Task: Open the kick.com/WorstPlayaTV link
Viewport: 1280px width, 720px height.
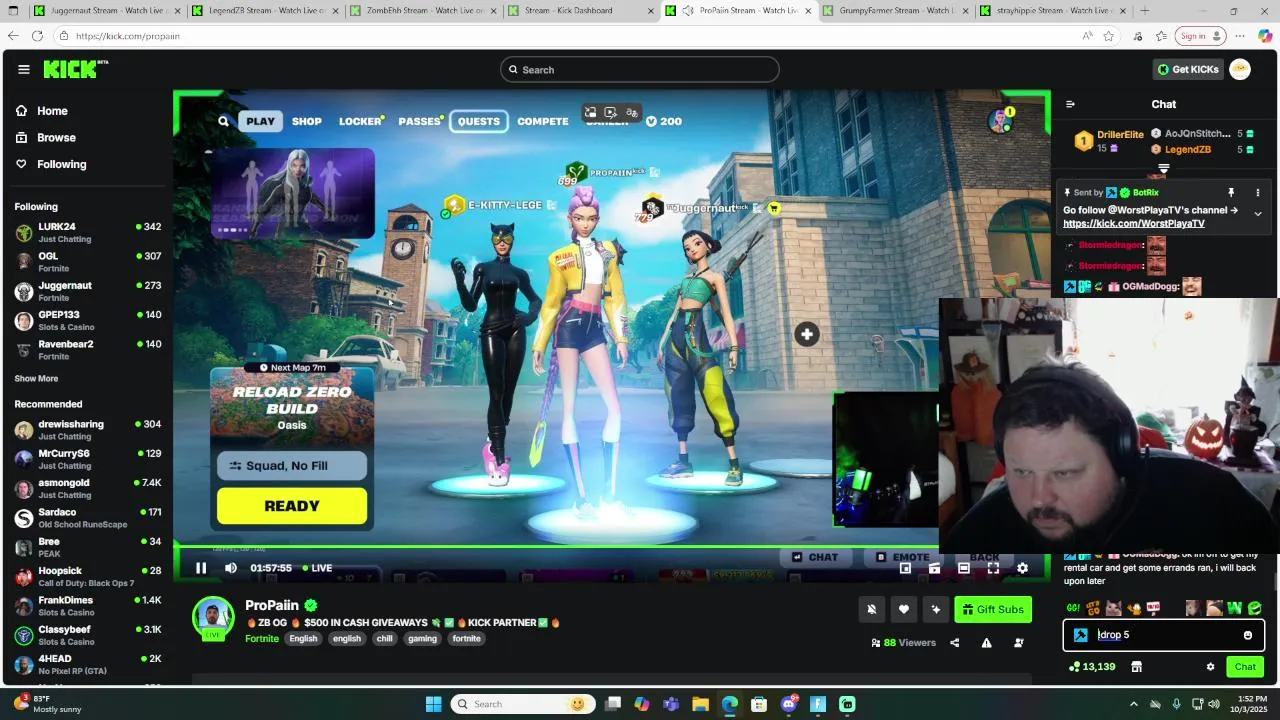Action: coord(1134,224)
